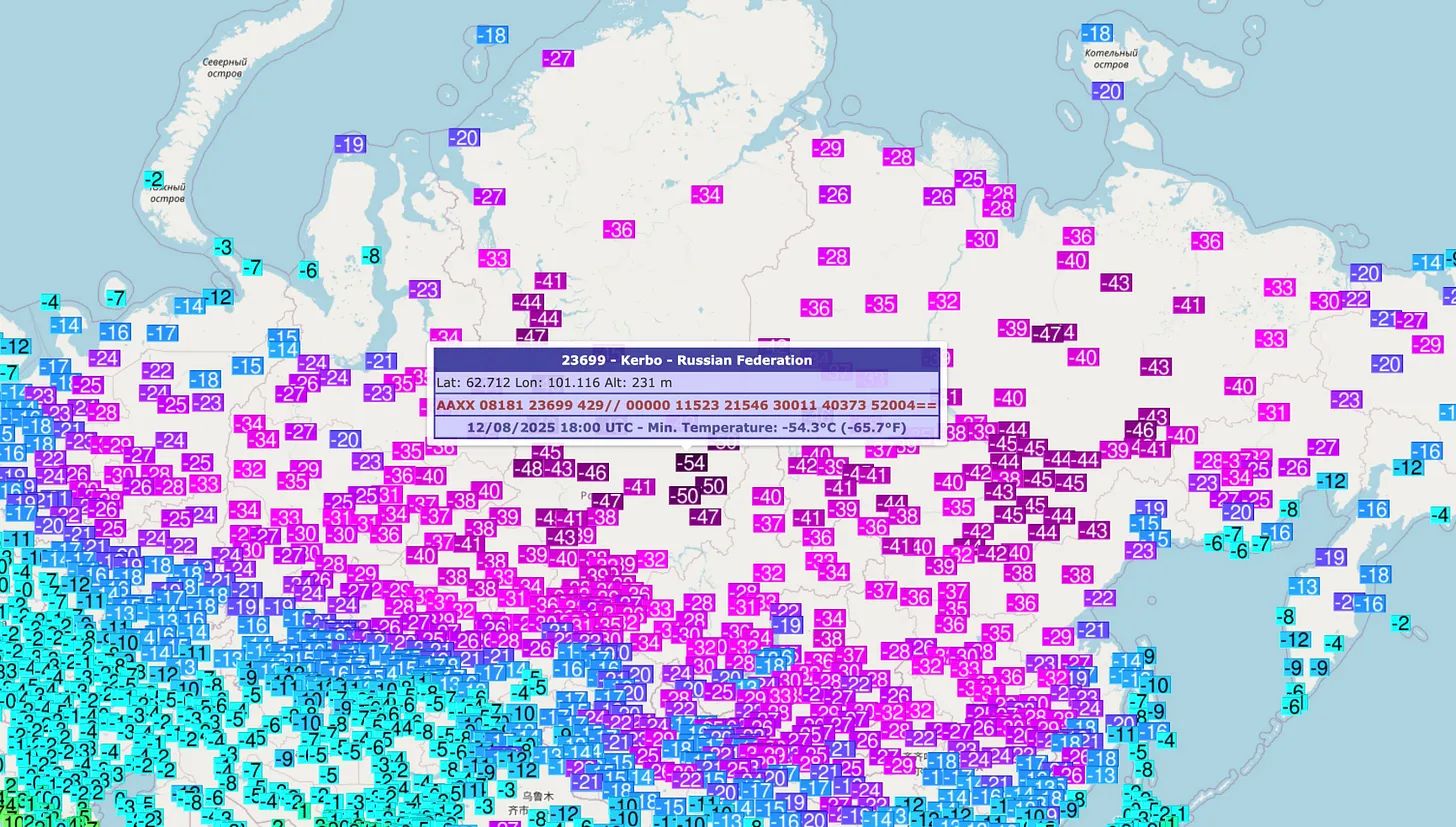Click the Min. Temperature -54.3°C line
Image resolution: width=1456 pixels, height=827 pixels.
coord(686,427)
